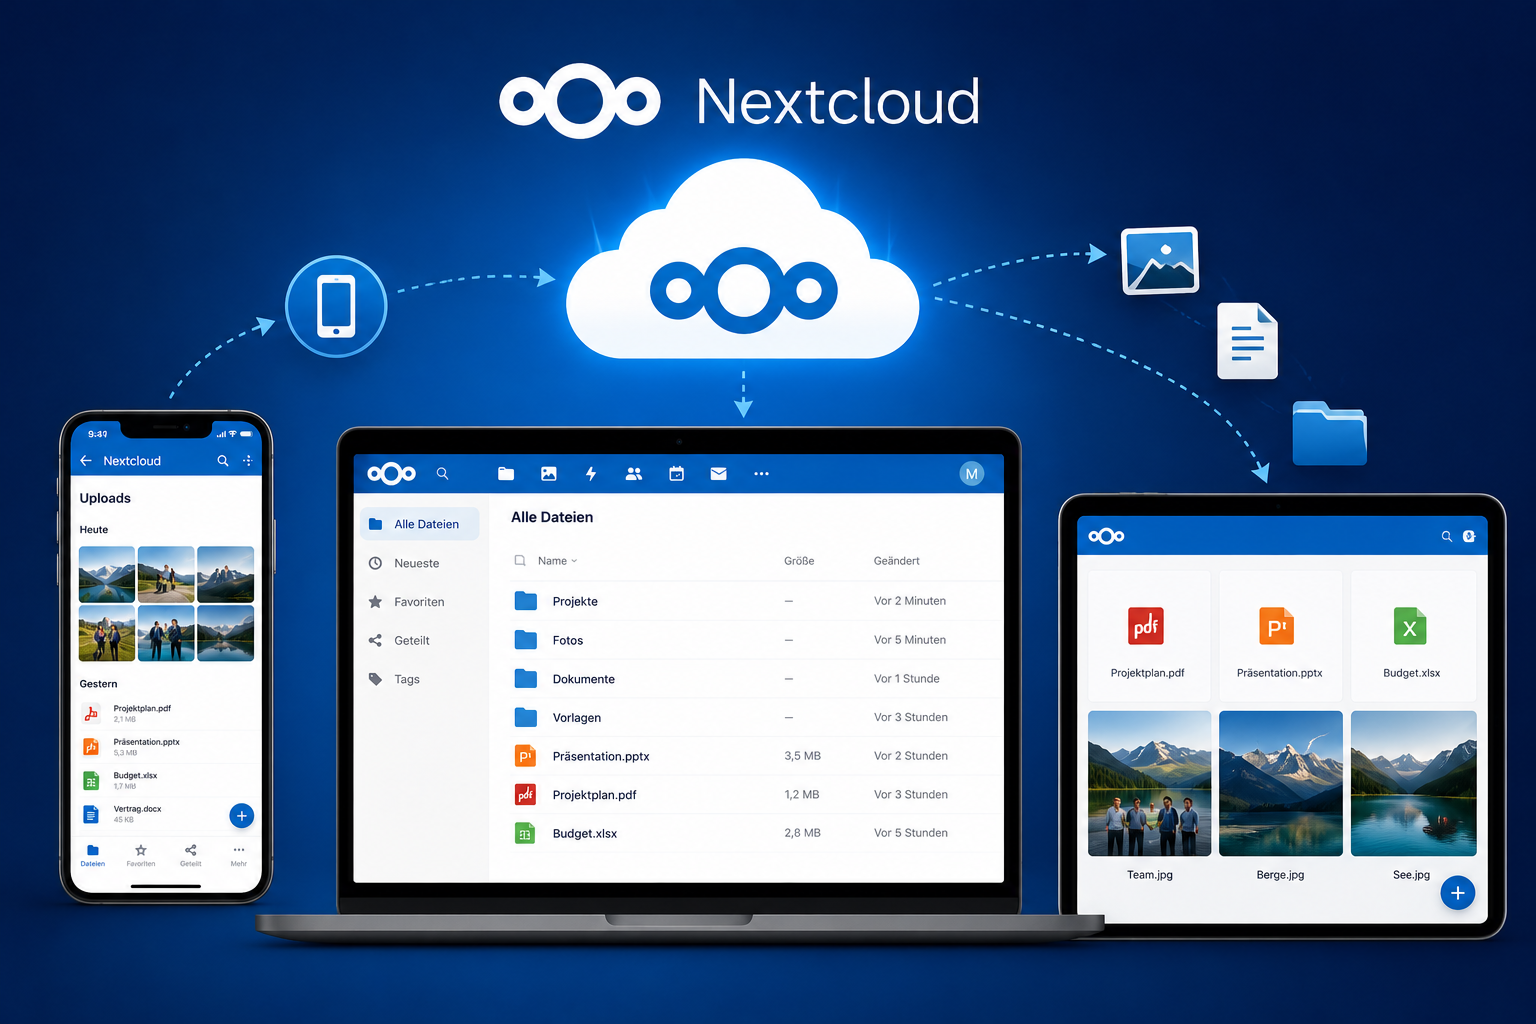Click the phone device circle icon
The height and width of the screenshot is (1024, 1536).
(336, 307)
